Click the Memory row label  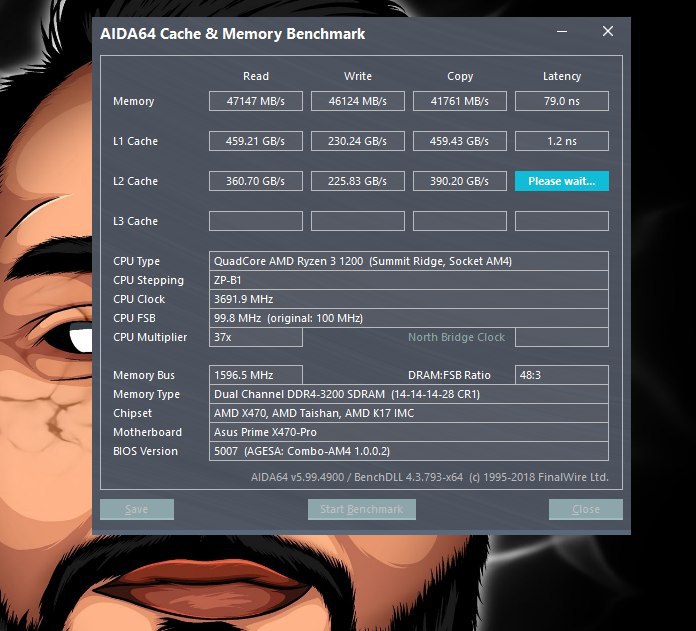134,101
